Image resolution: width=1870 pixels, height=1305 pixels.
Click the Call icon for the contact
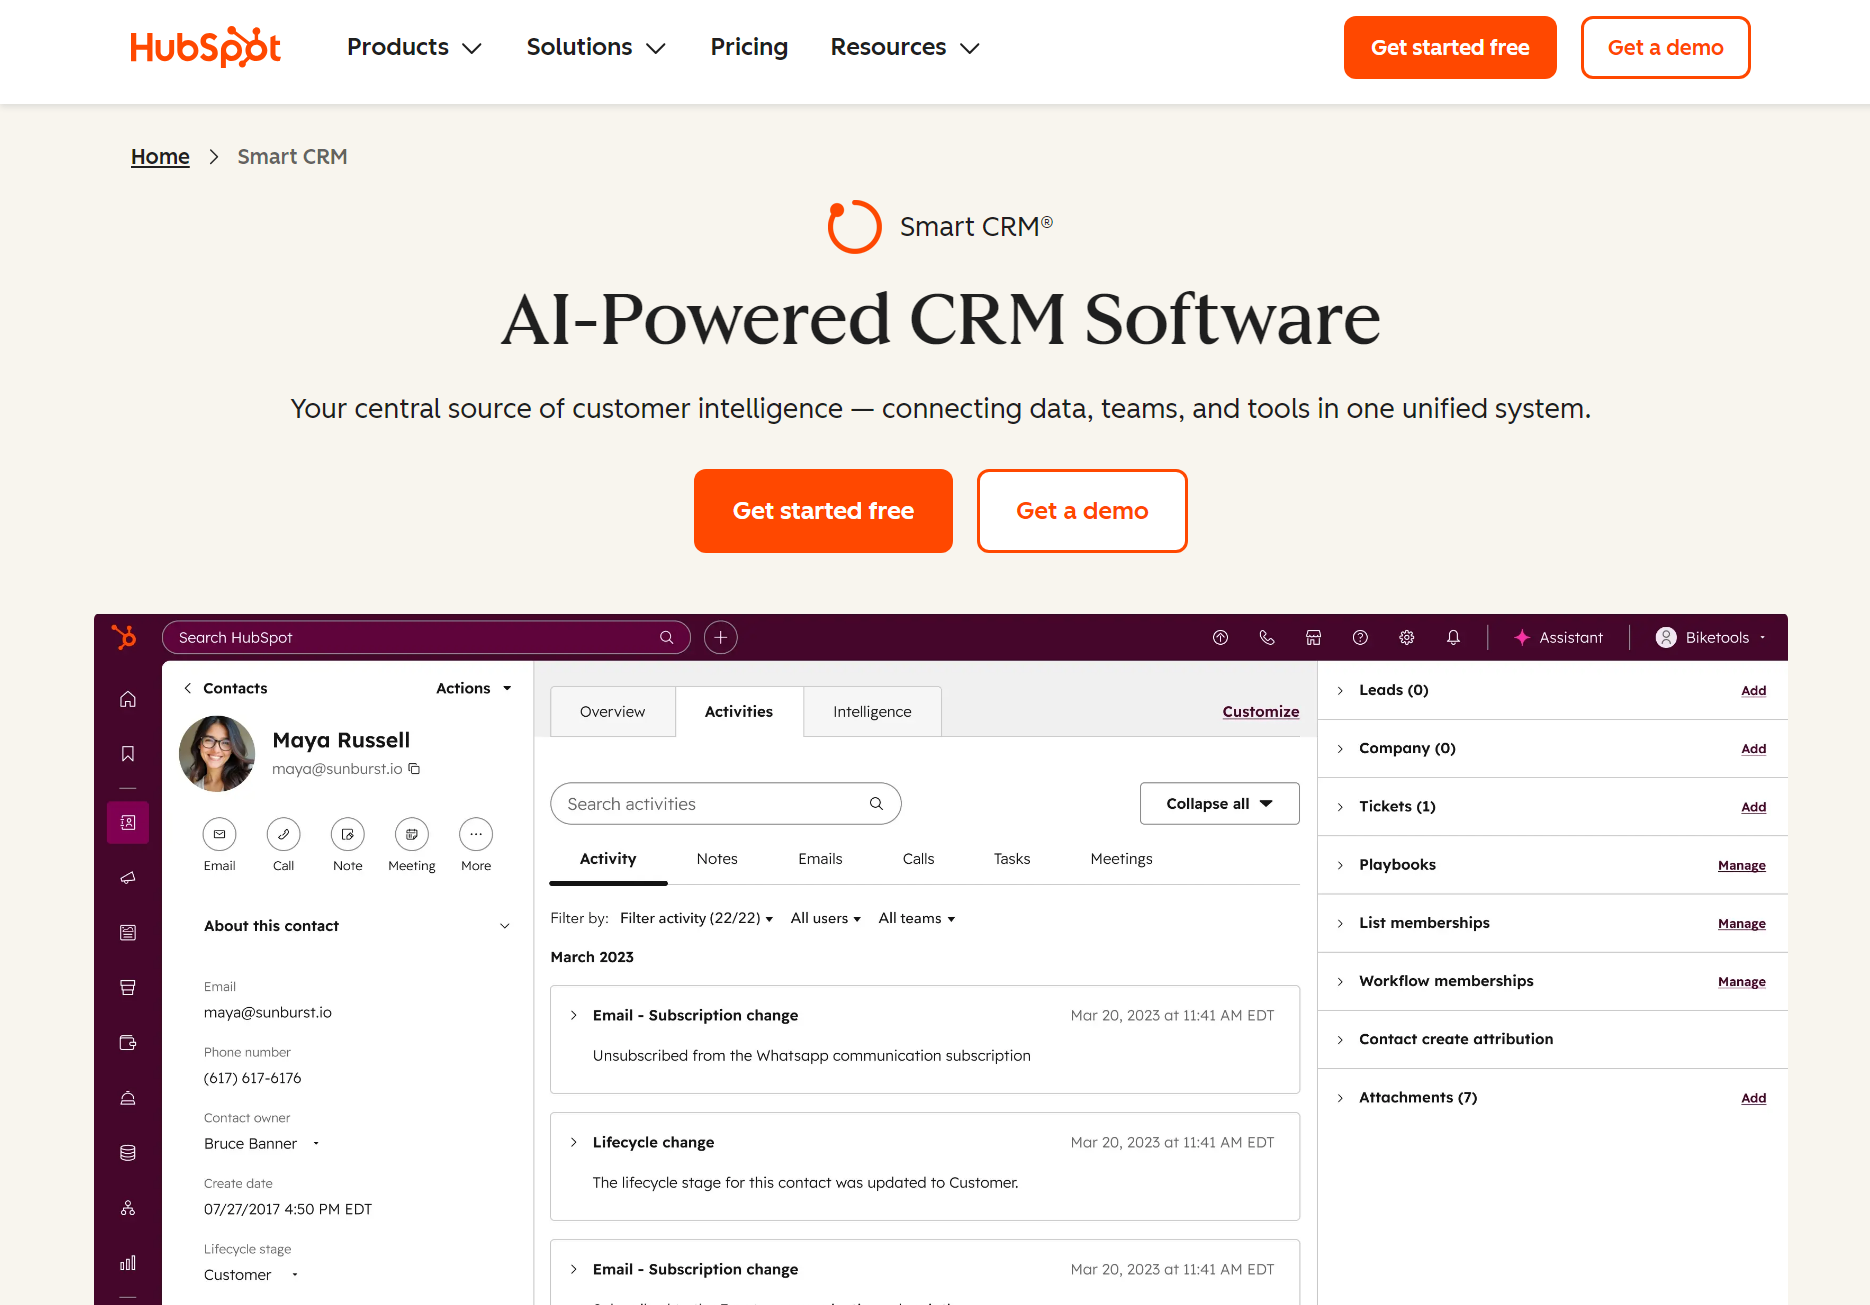[x=283, y=834]
